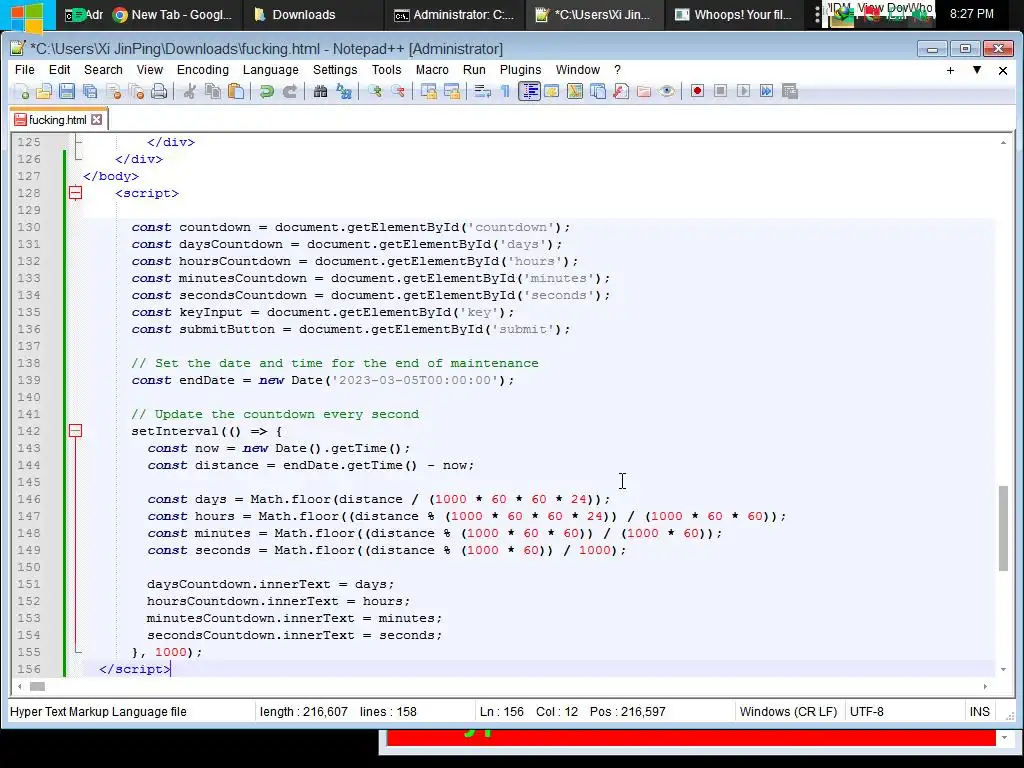Click the Windows (CR LF) status bar field
The image size is (1024, 768).
tap(788, 712)
